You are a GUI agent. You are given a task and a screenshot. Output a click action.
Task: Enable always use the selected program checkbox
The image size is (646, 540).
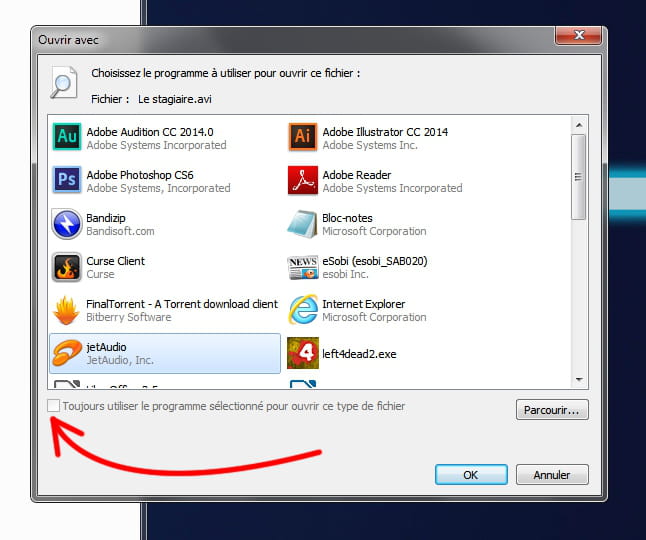(53, 405)
